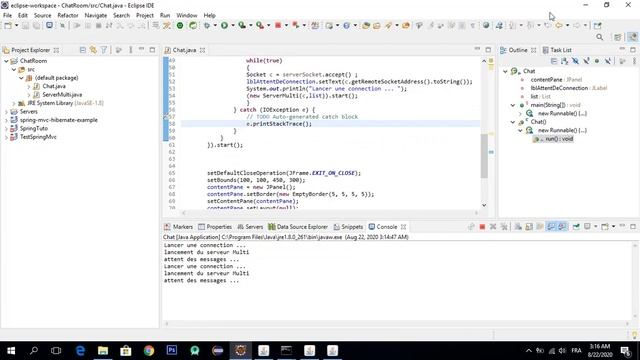Viewport: 640px width, 360px height.
Task: Click the red Stop icon in the main toolbar
Action: tap(278, 25)
